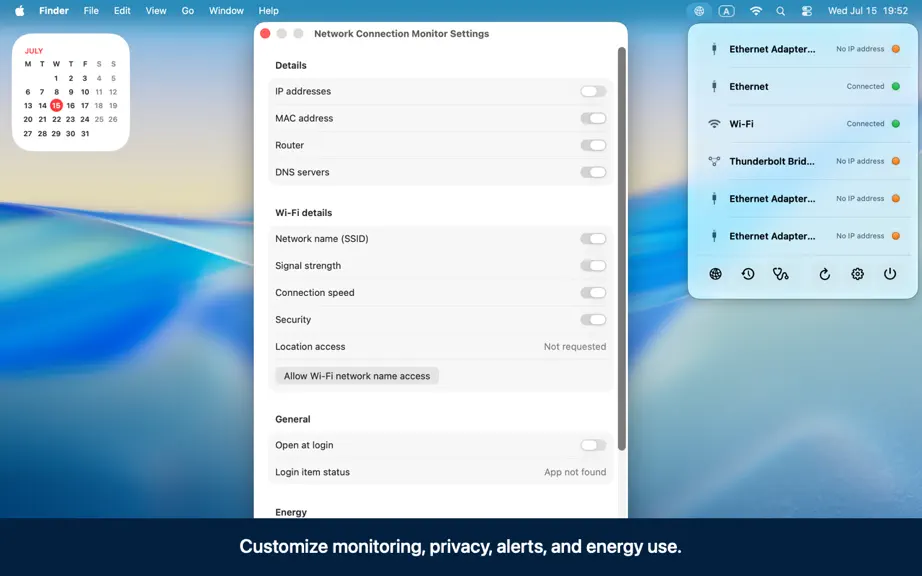Toggle the Router switch
Image resolution: width=922 pixels, height=576 pixels.
(593, 145)
